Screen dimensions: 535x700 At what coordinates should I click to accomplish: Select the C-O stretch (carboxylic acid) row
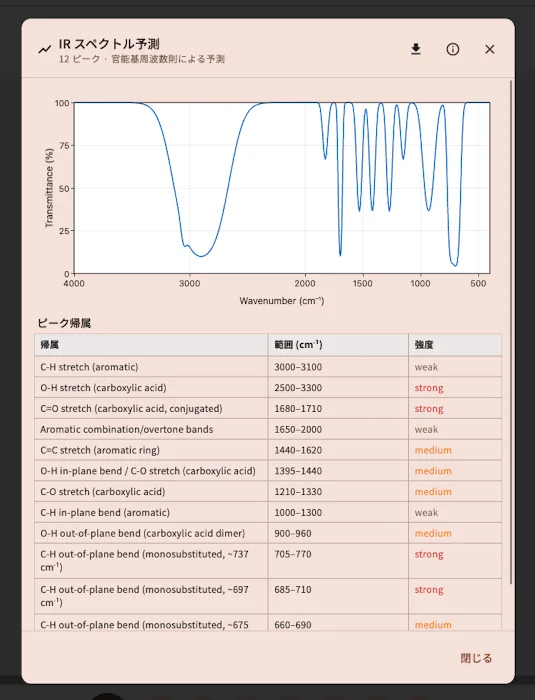coord(268,492)
